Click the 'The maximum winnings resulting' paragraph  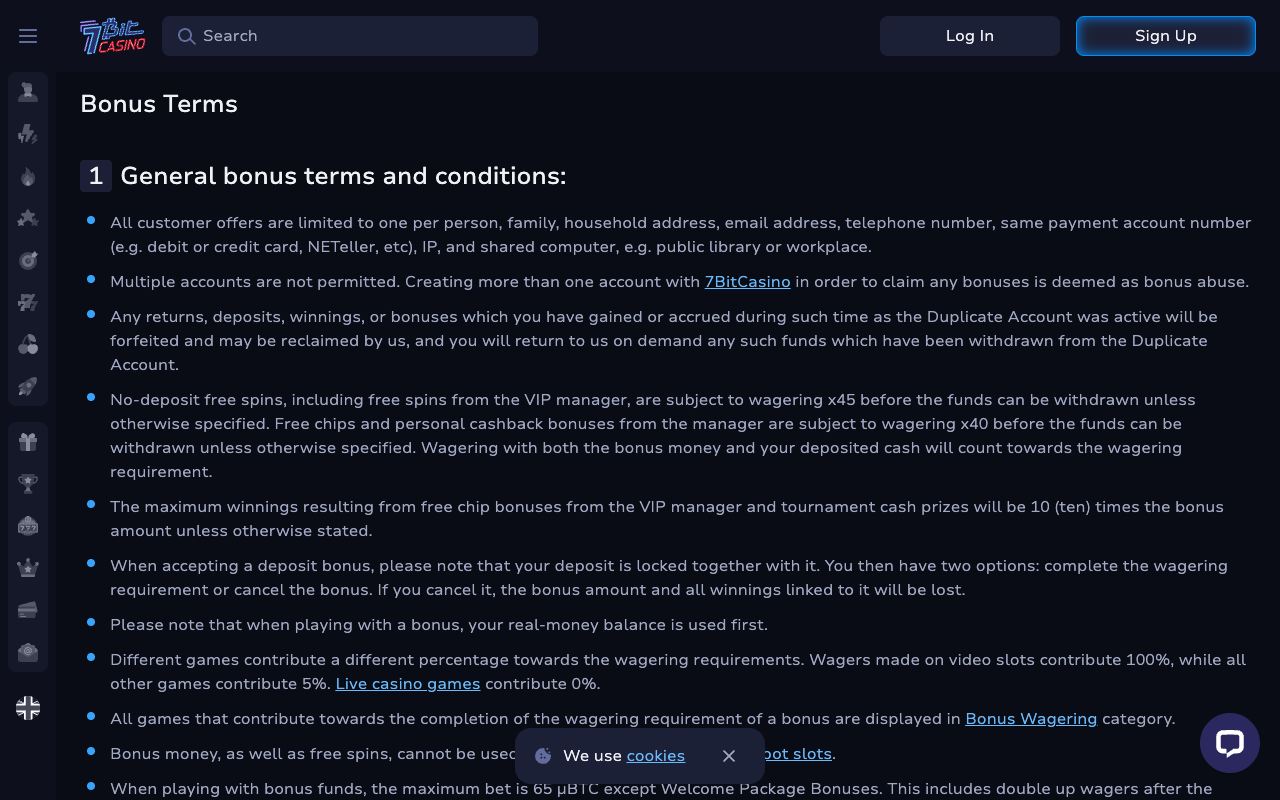tap(667, 519)
